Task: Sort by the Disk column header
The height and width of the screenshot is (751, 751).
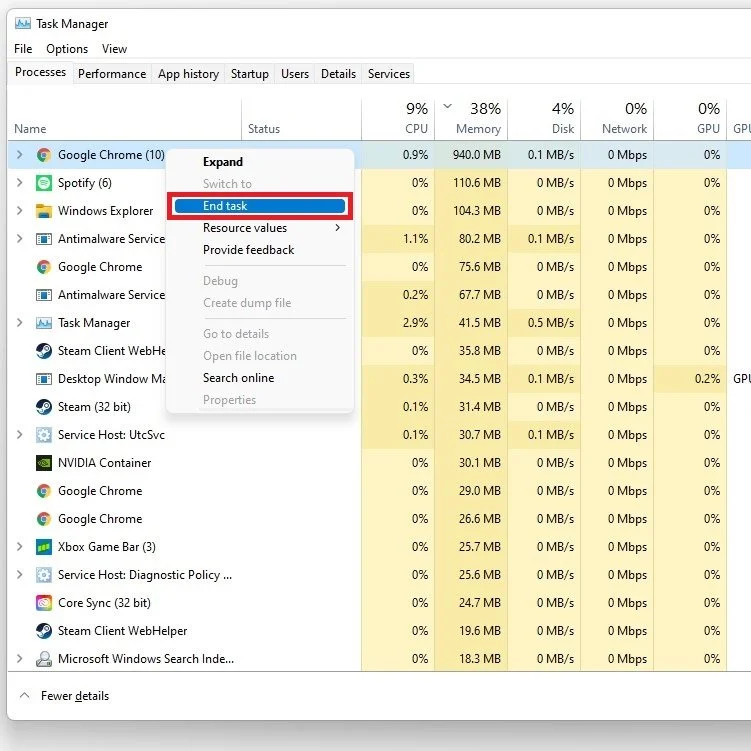Action: 544,119
